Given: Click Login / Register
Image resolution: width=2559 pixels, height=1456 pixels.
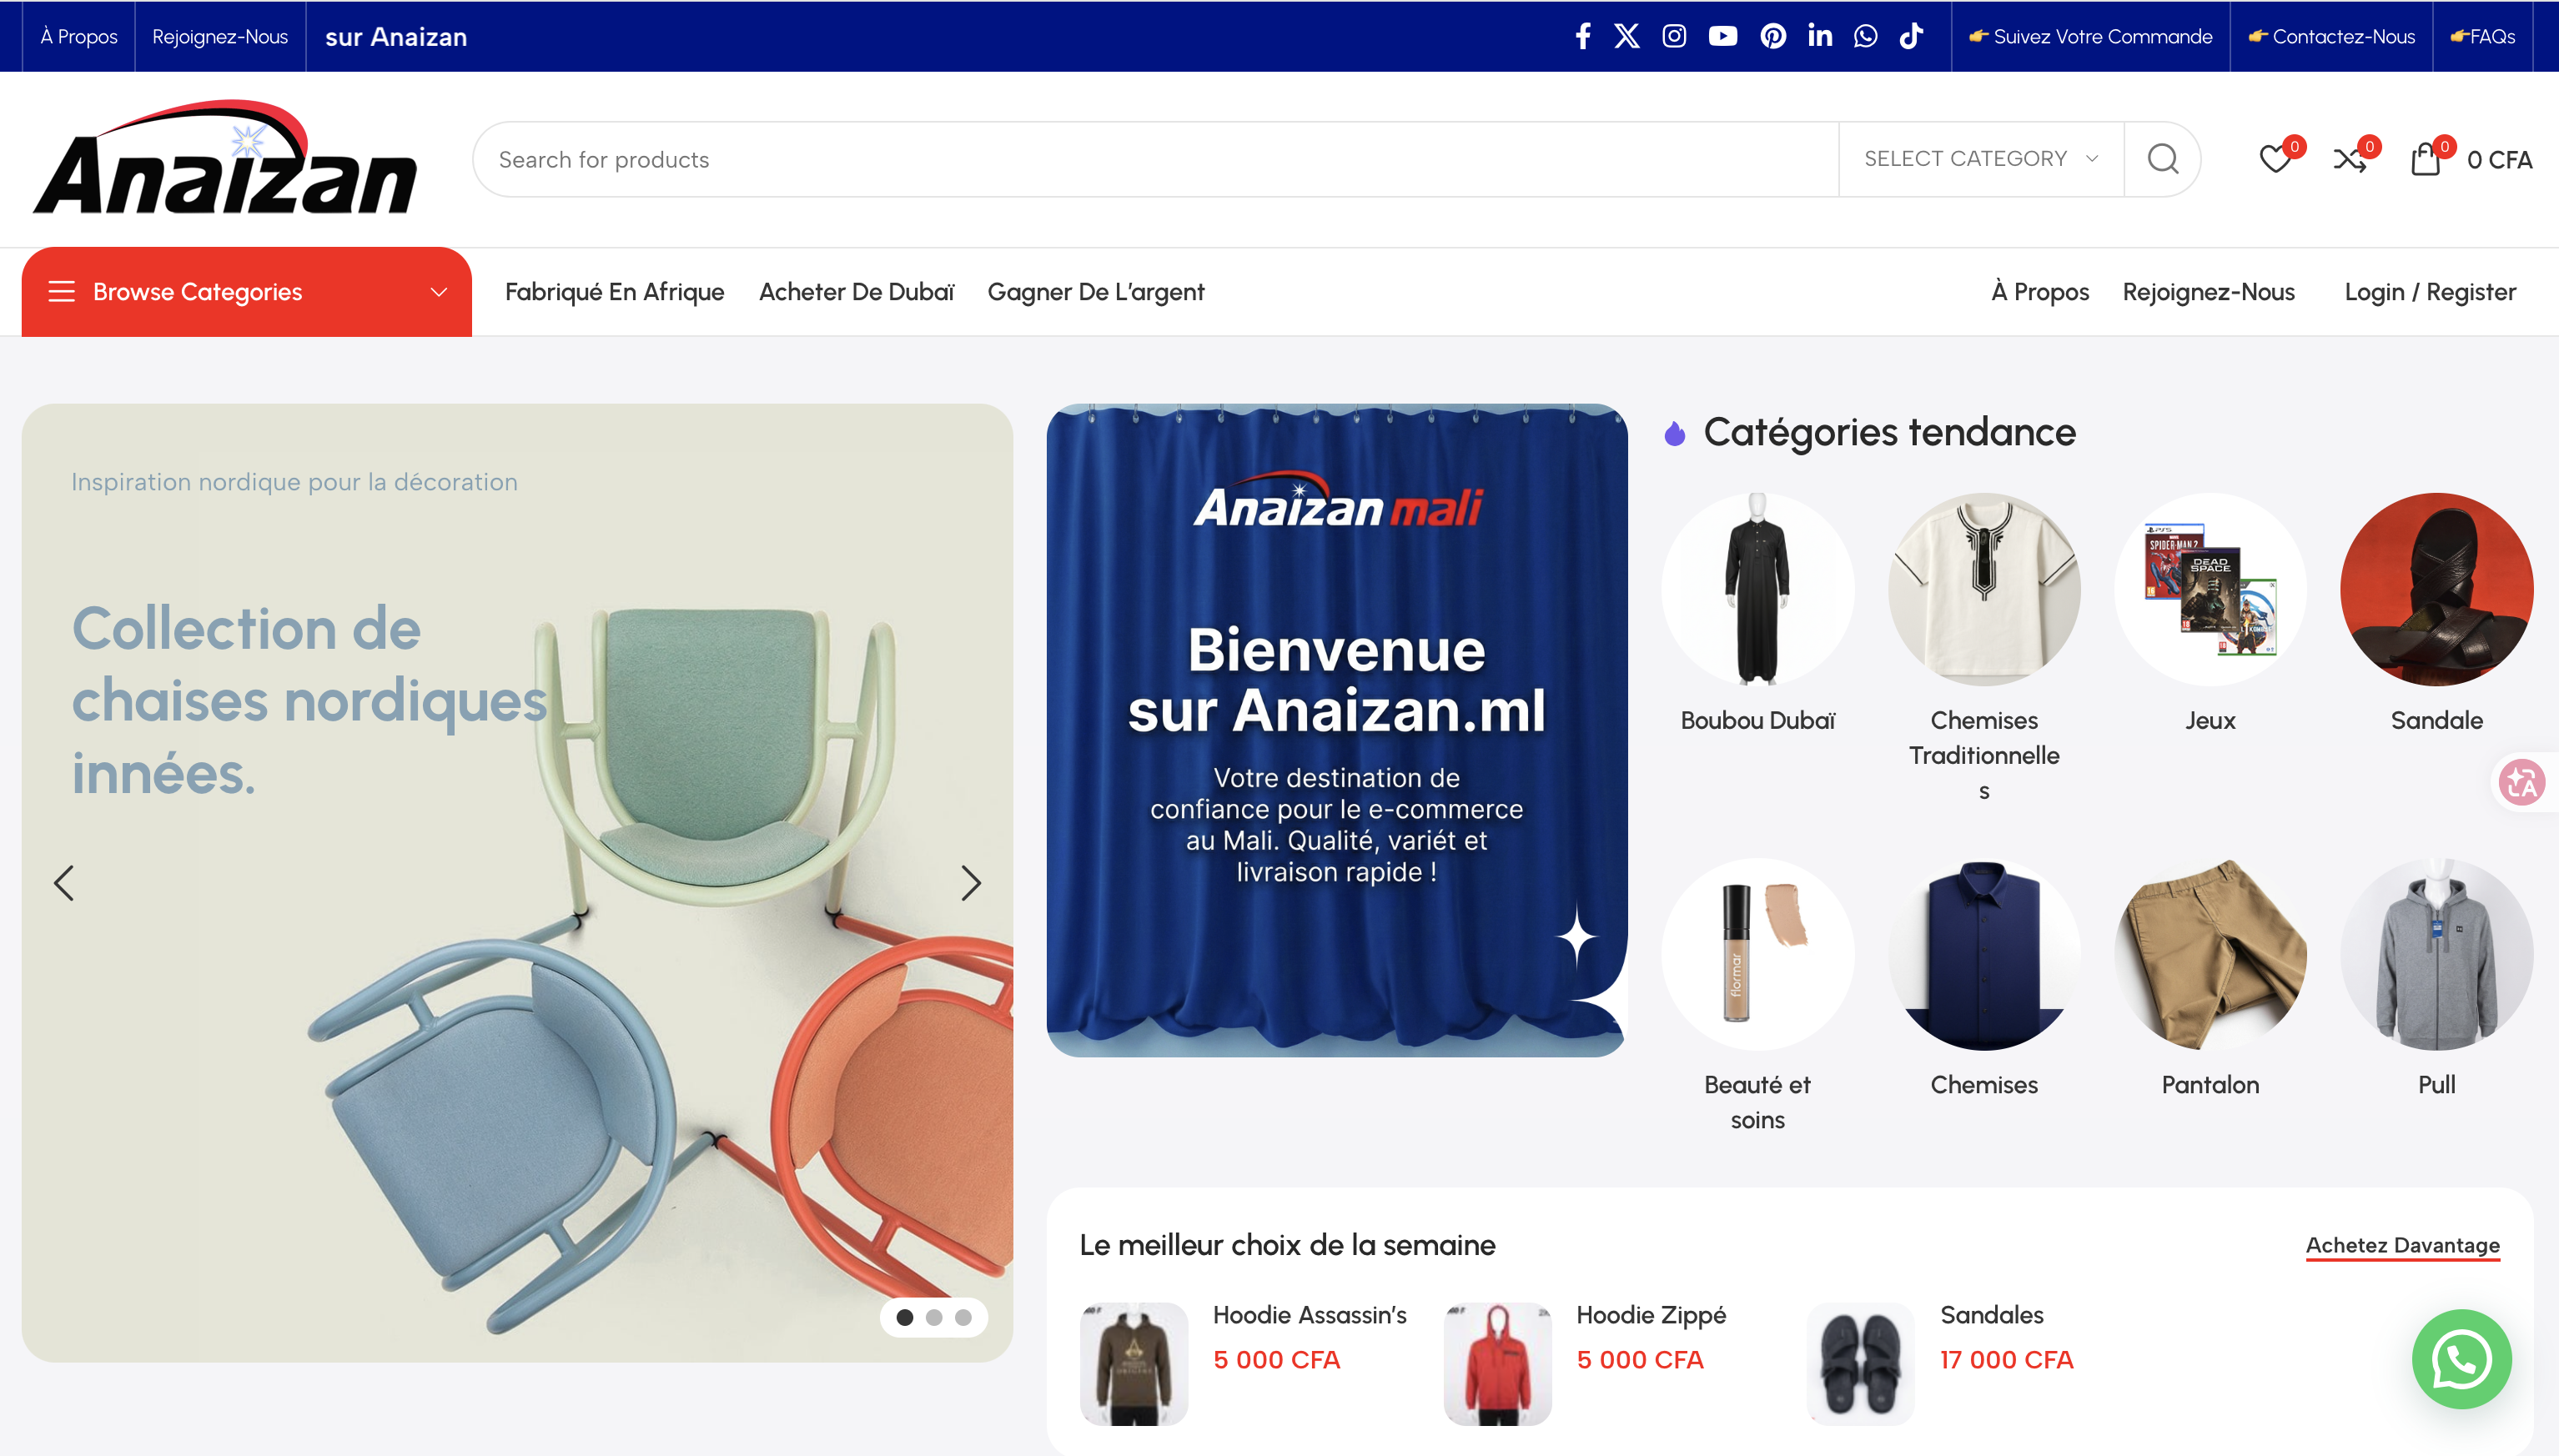Looking at the screenshot, I should (x=2430, y=292).
